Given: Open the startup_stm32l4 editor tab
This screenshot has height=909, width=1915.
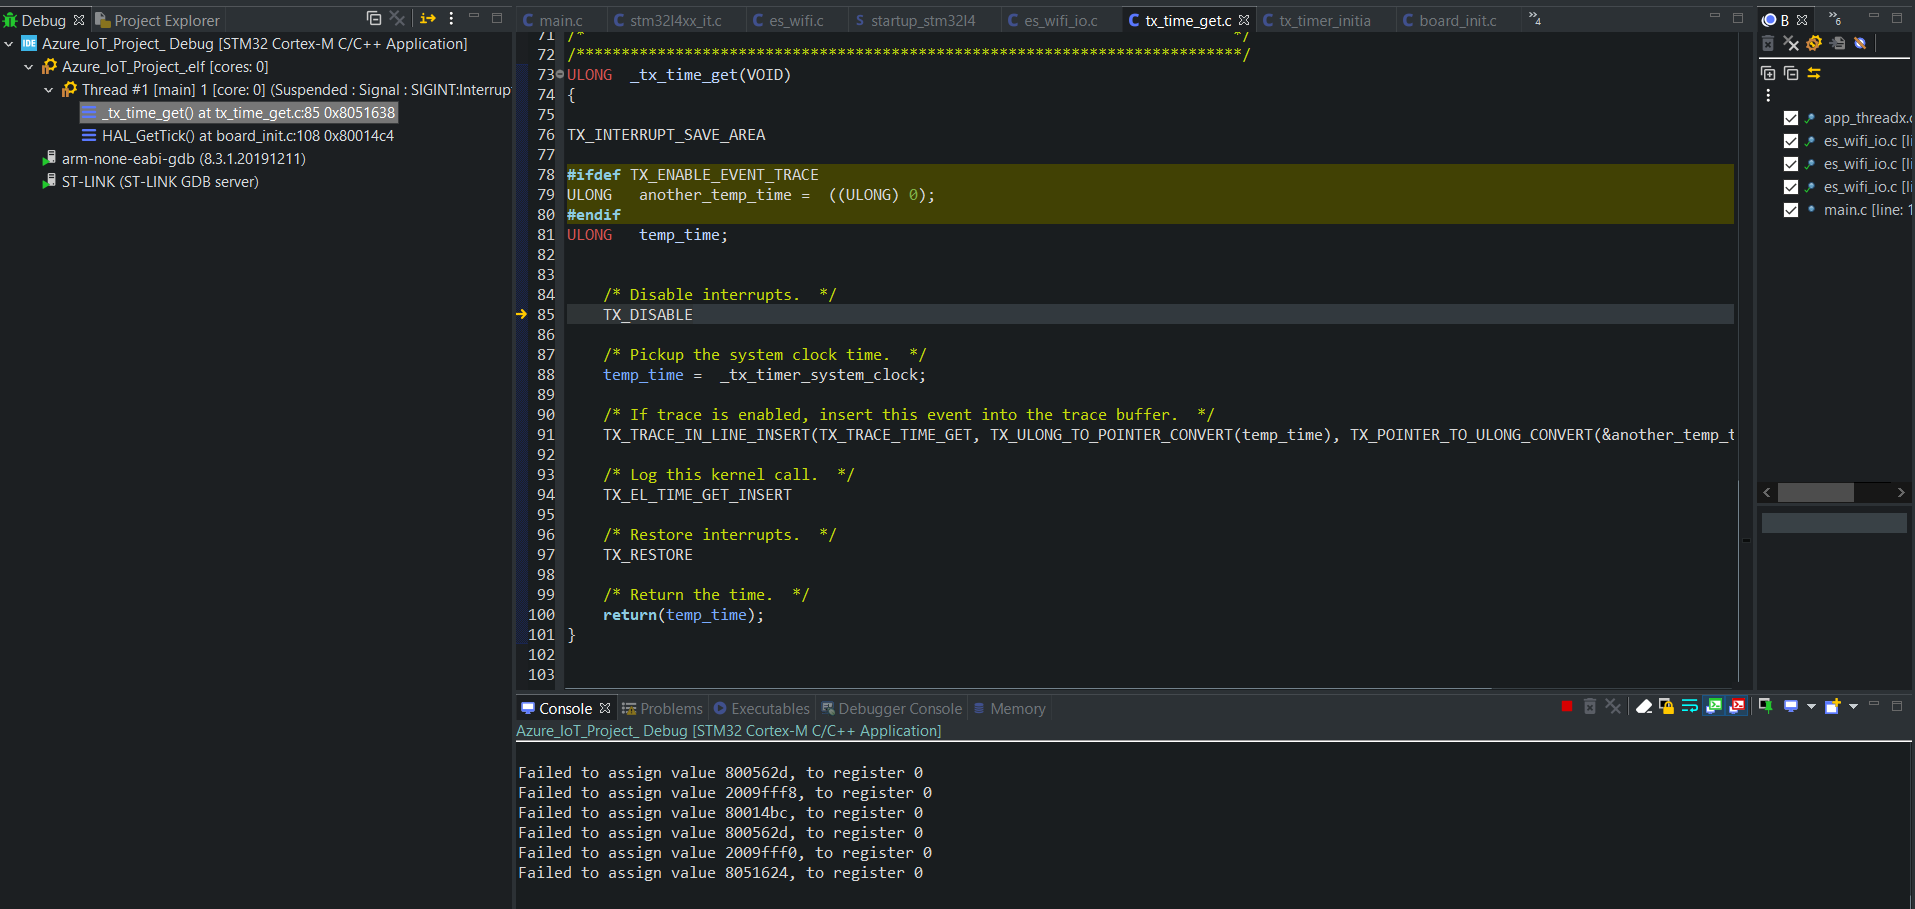Looking at the screenshot, I should tap(915, 20).
